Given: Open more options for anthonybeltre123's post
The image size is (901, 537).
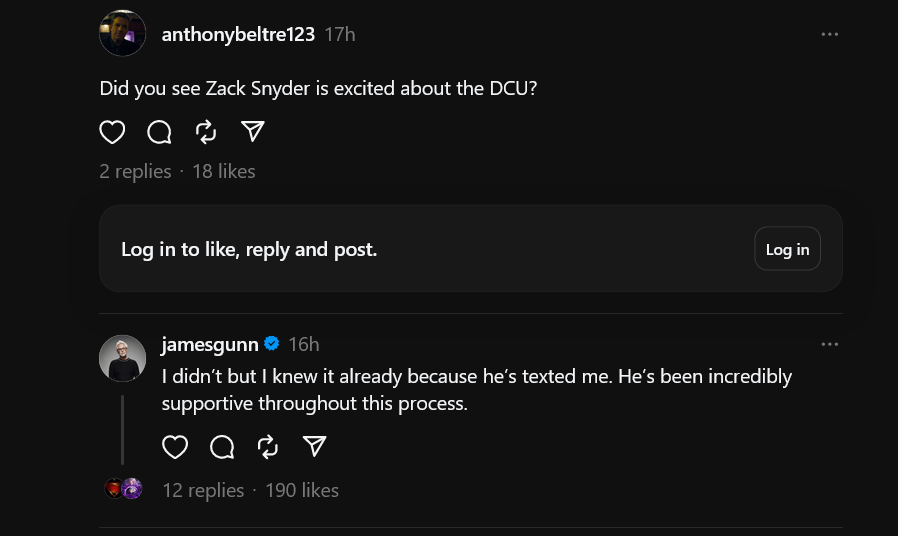Looking at the screenshot, I should (829, 34).
